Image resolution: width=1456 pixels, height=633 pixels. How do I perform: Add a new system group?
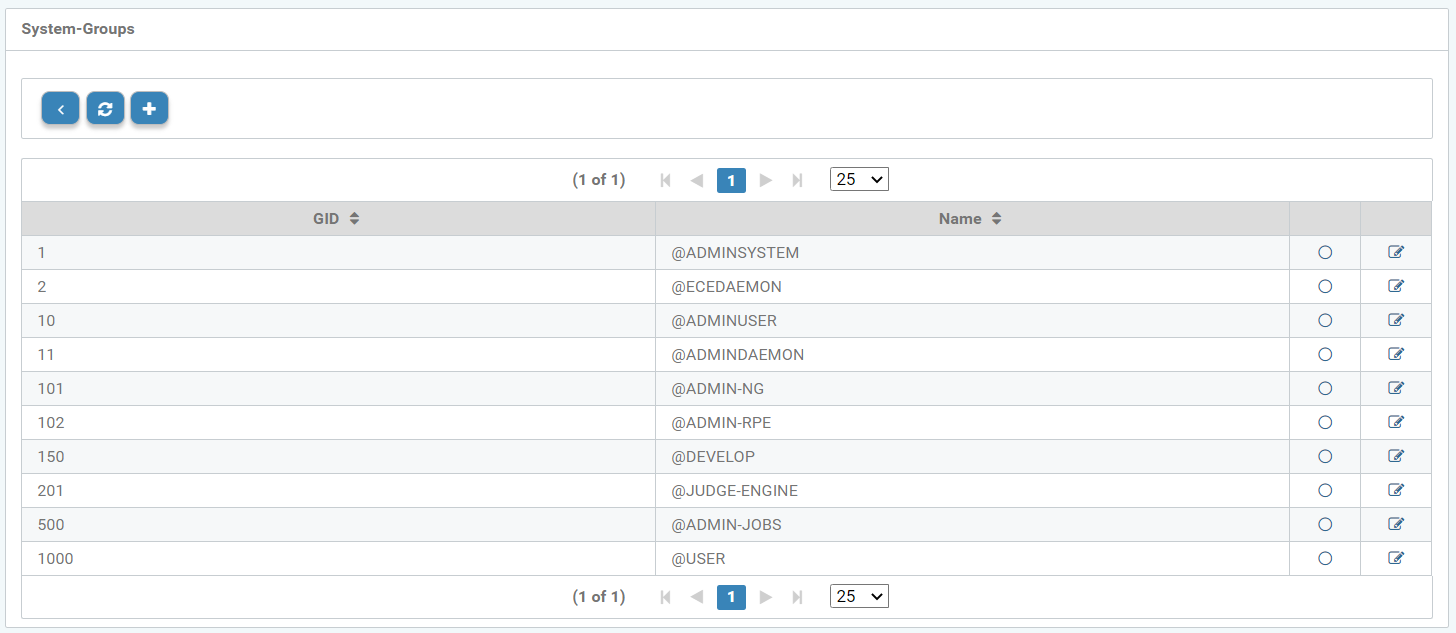tap(149, 109)
